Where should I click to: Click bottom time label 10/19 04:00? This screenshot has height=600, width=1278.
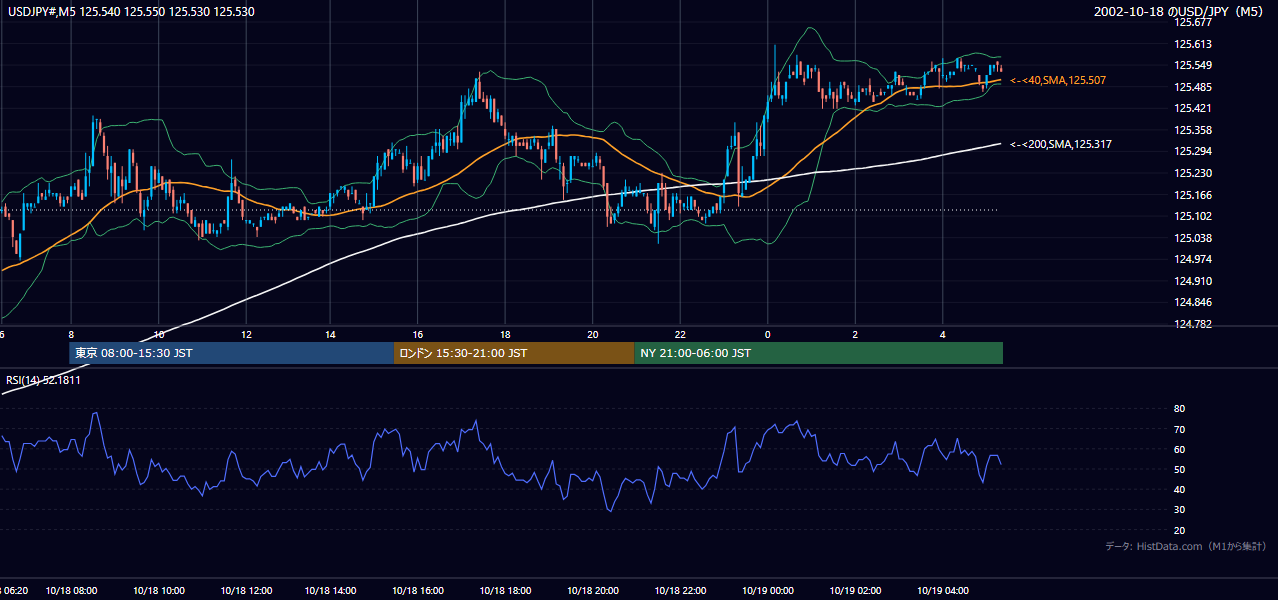pos(942,591)
